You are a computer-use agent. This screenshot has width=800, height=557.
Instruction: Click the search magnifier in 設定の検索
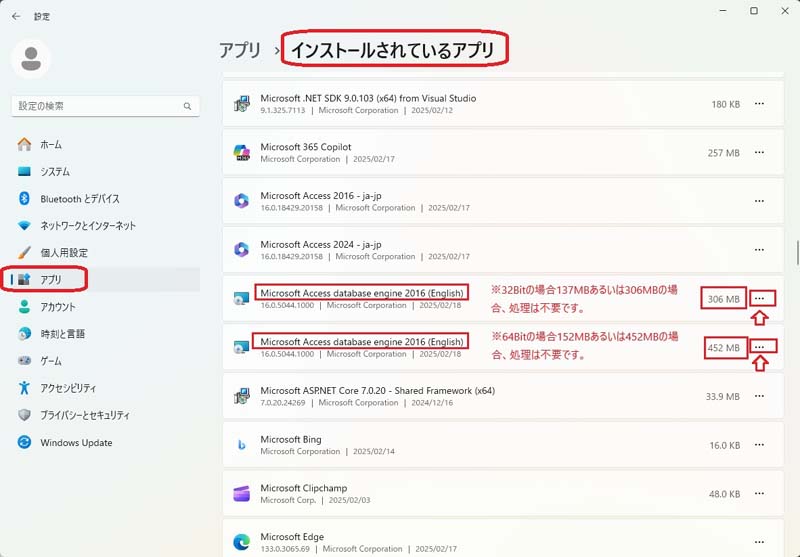[187, 106]
